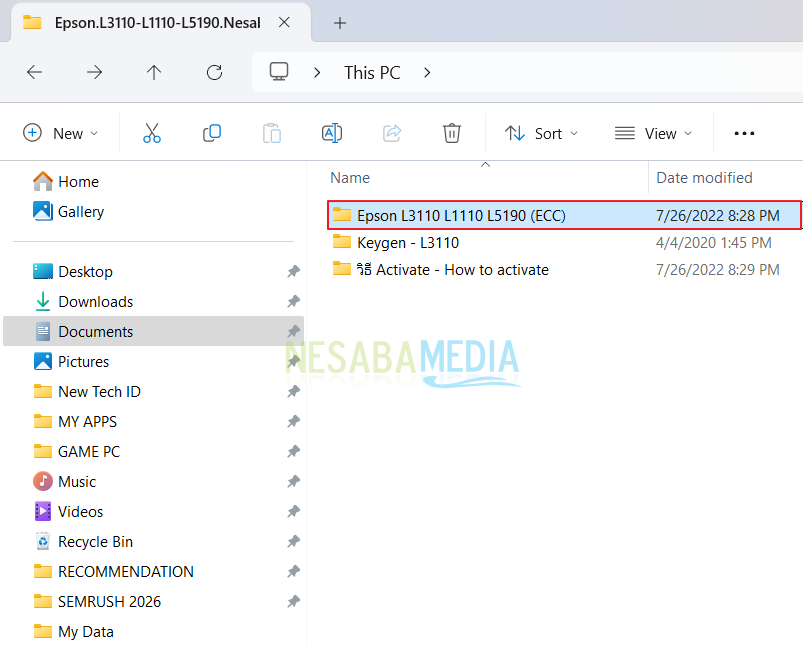This screenshot has width=803, height=645.
Task: Open the View layout dropdown
Action: point(653,133)
